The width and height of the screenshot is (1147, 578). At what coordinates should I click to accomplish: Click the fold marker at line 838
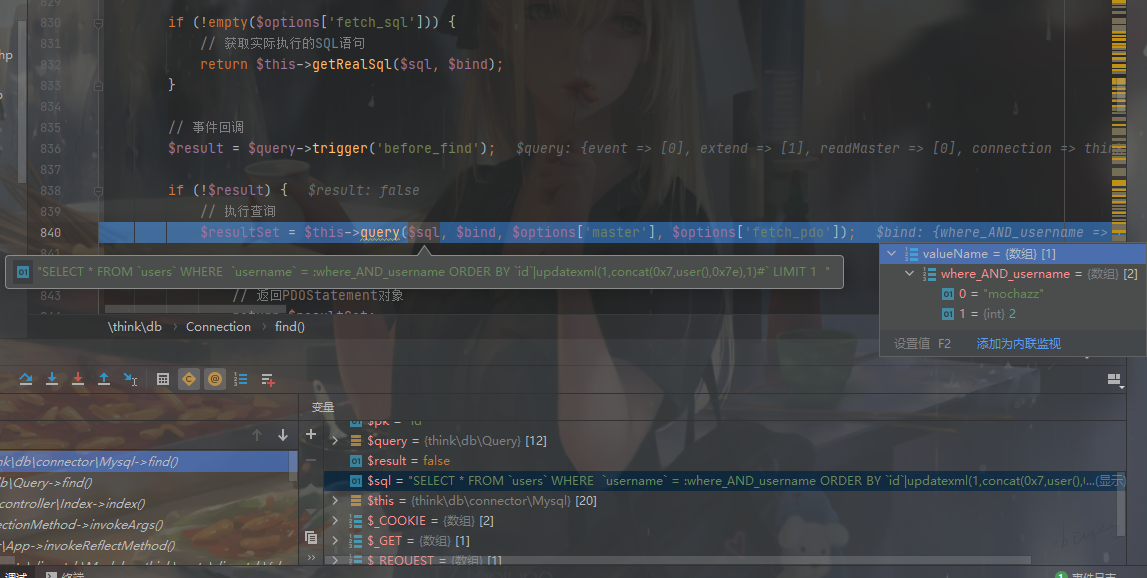98,190
